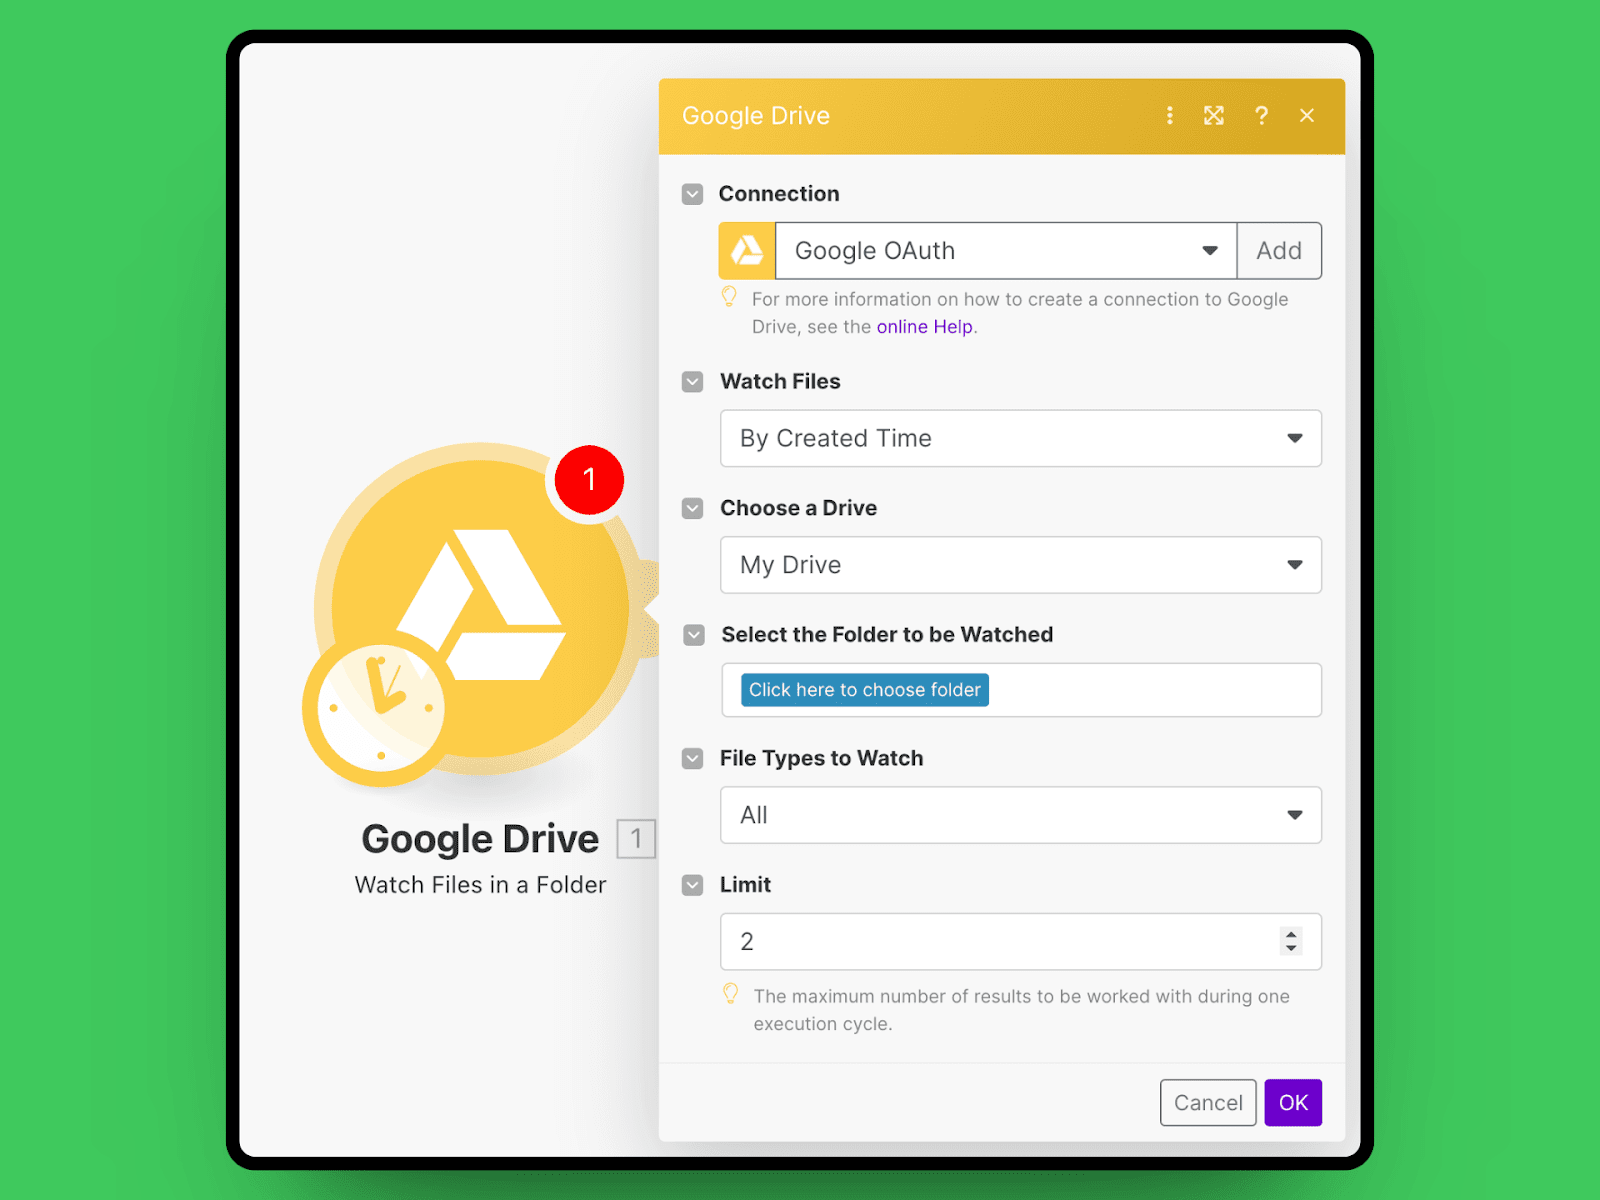Click the Google Drive module title text
The width and height of the screenshot is (1600, 1200).
[x=480, y=839]
